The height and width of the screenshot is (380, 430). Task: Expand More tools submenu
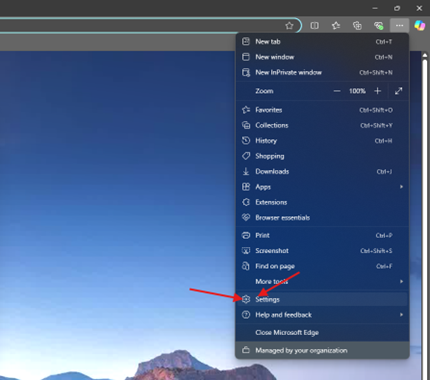pyautogui.click(x=322, y=281)
